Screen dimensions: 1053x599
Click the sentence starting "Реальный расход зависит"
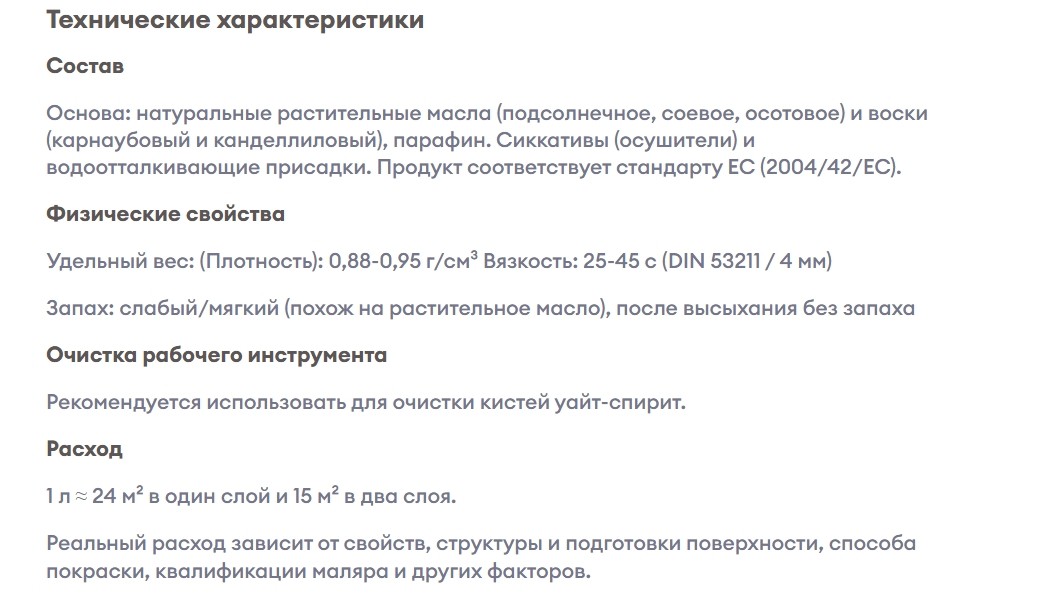[481, 557]
